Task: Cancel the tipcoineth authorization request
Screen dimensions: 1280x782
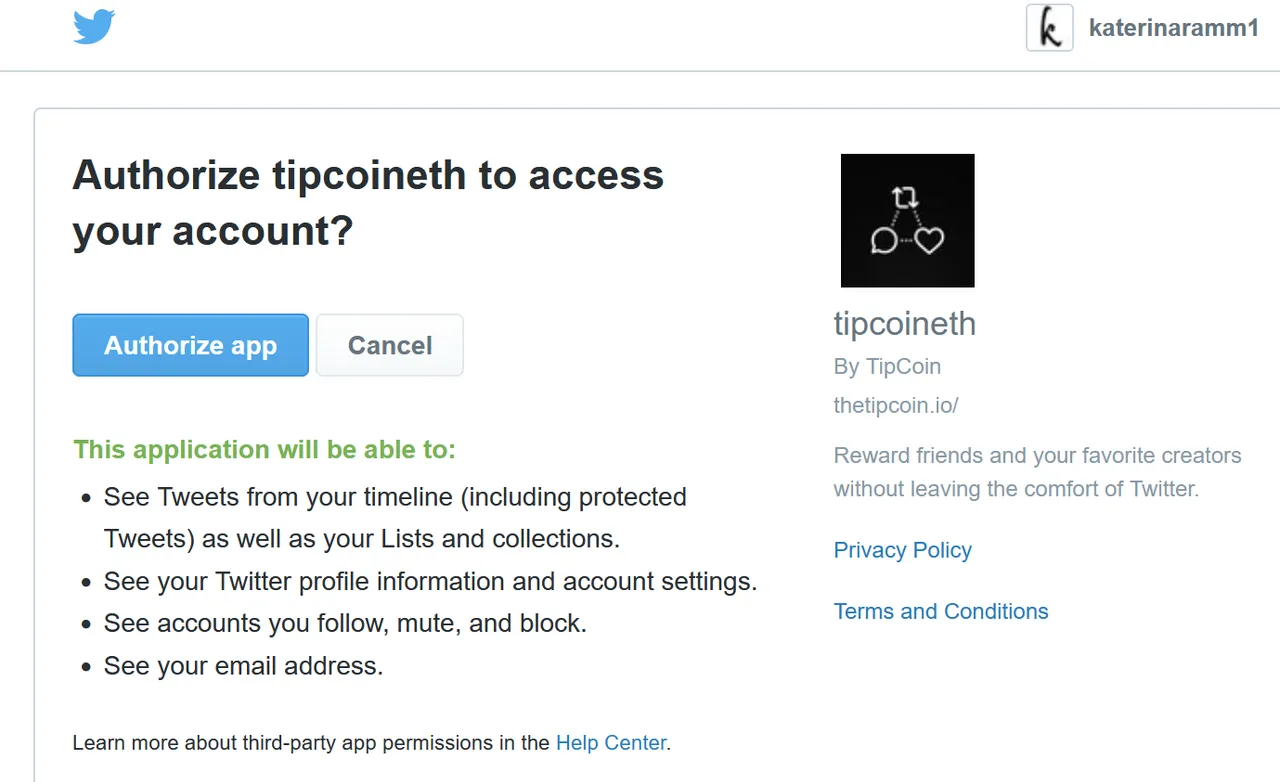Action: coord(390,345)
